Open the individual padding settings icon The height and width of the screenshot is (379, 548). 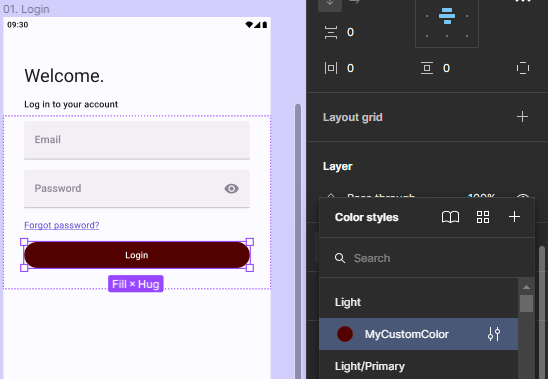[522, 68]
